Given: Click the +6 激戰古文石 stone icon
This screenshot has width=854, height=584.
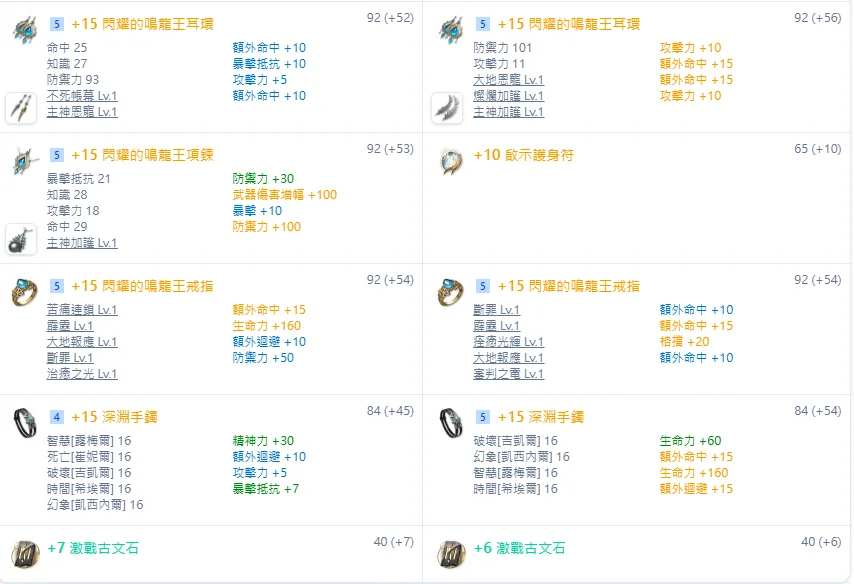Looking at the screenshot, I should (x=451, y=553).
